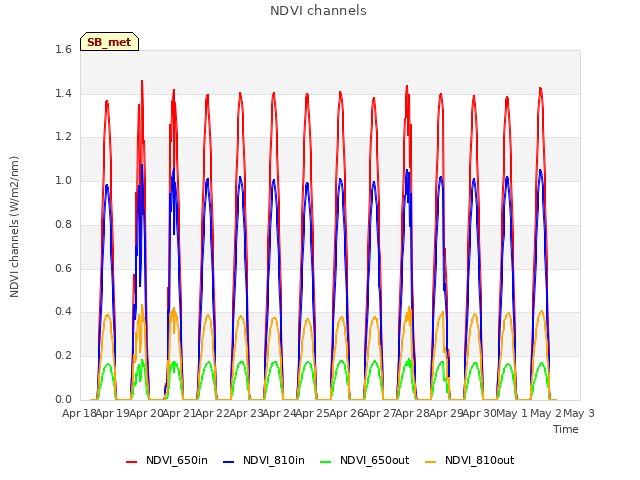Viewport: 640px width, 480px height.
Task: Click the blue NDVI_810in legend swatch
Action: (229, 462)
